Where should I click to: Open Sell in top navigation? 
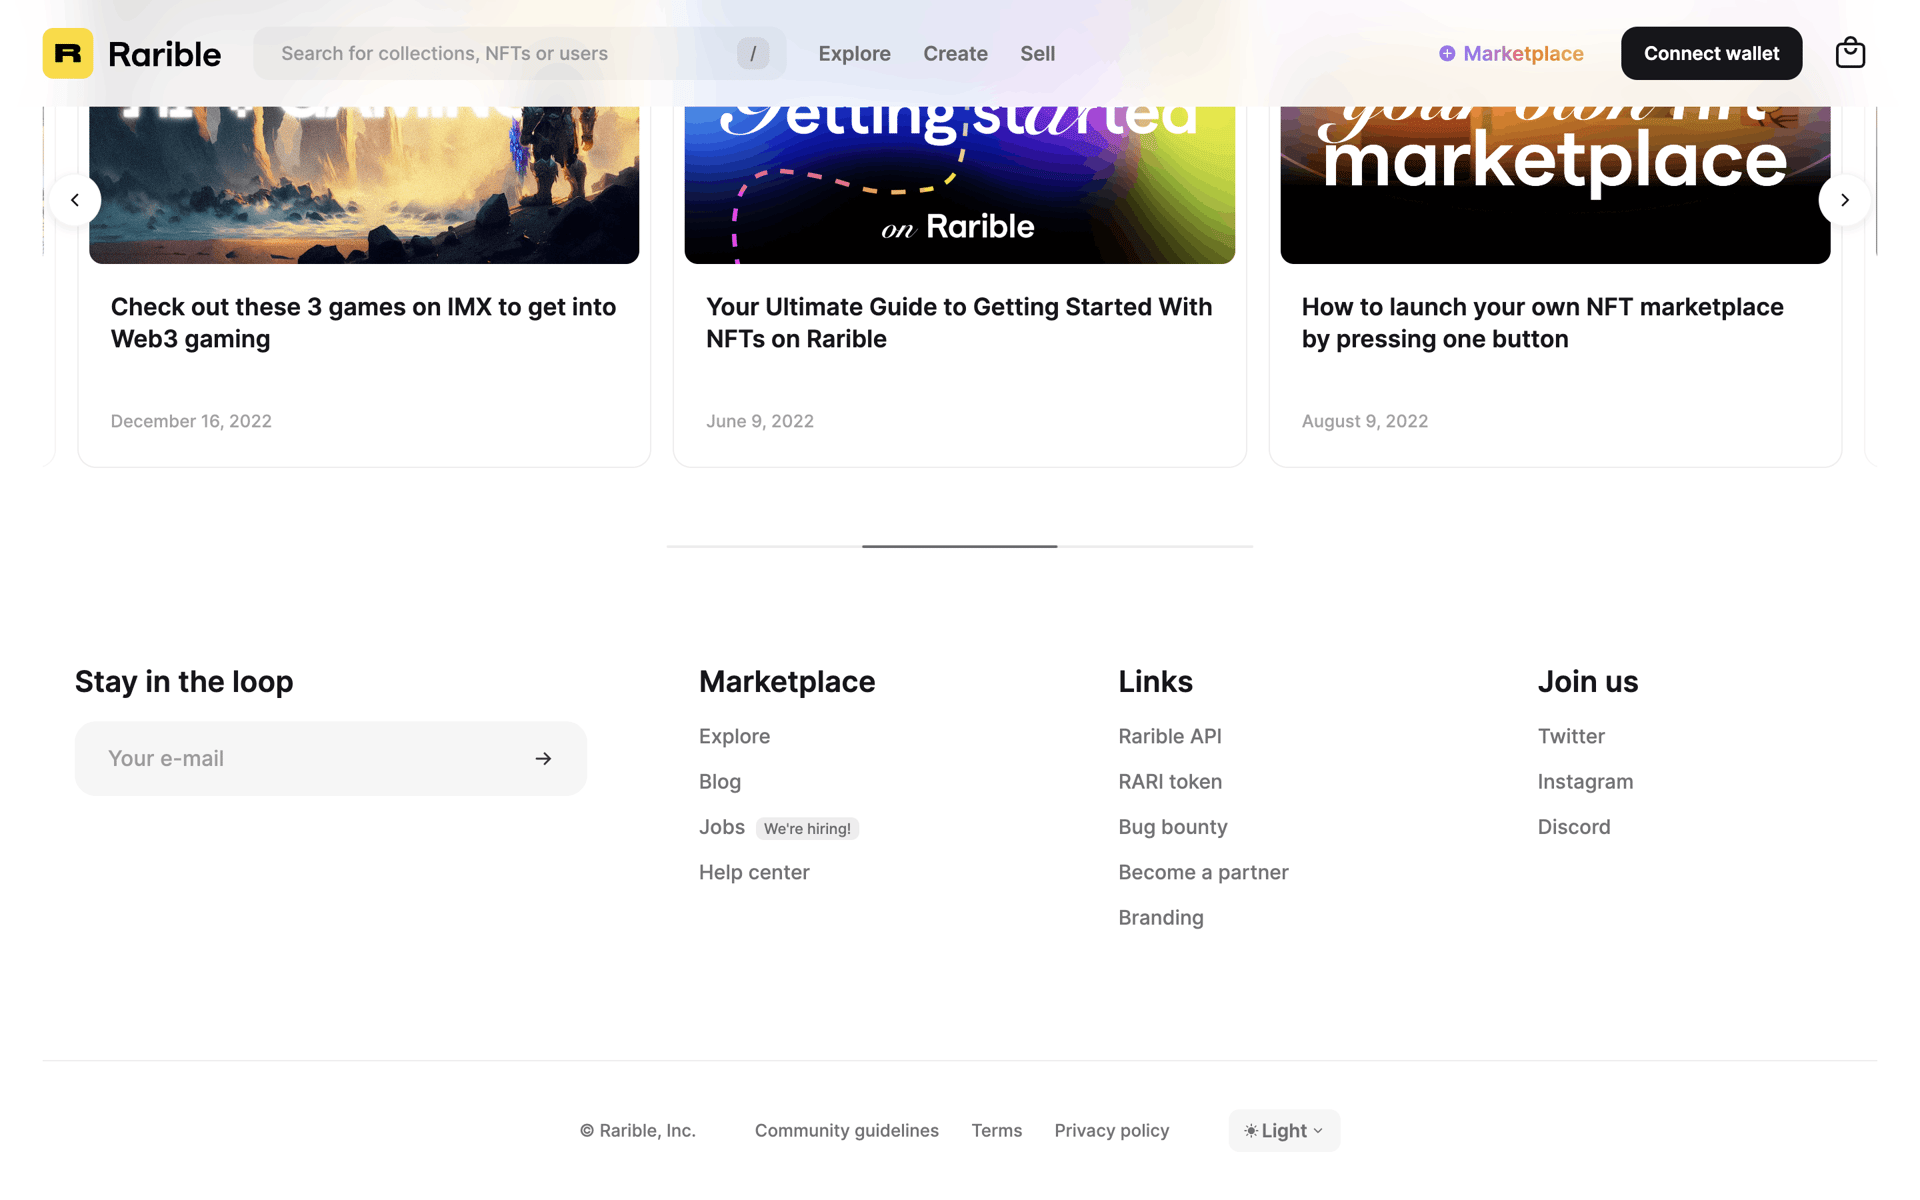1037,53
